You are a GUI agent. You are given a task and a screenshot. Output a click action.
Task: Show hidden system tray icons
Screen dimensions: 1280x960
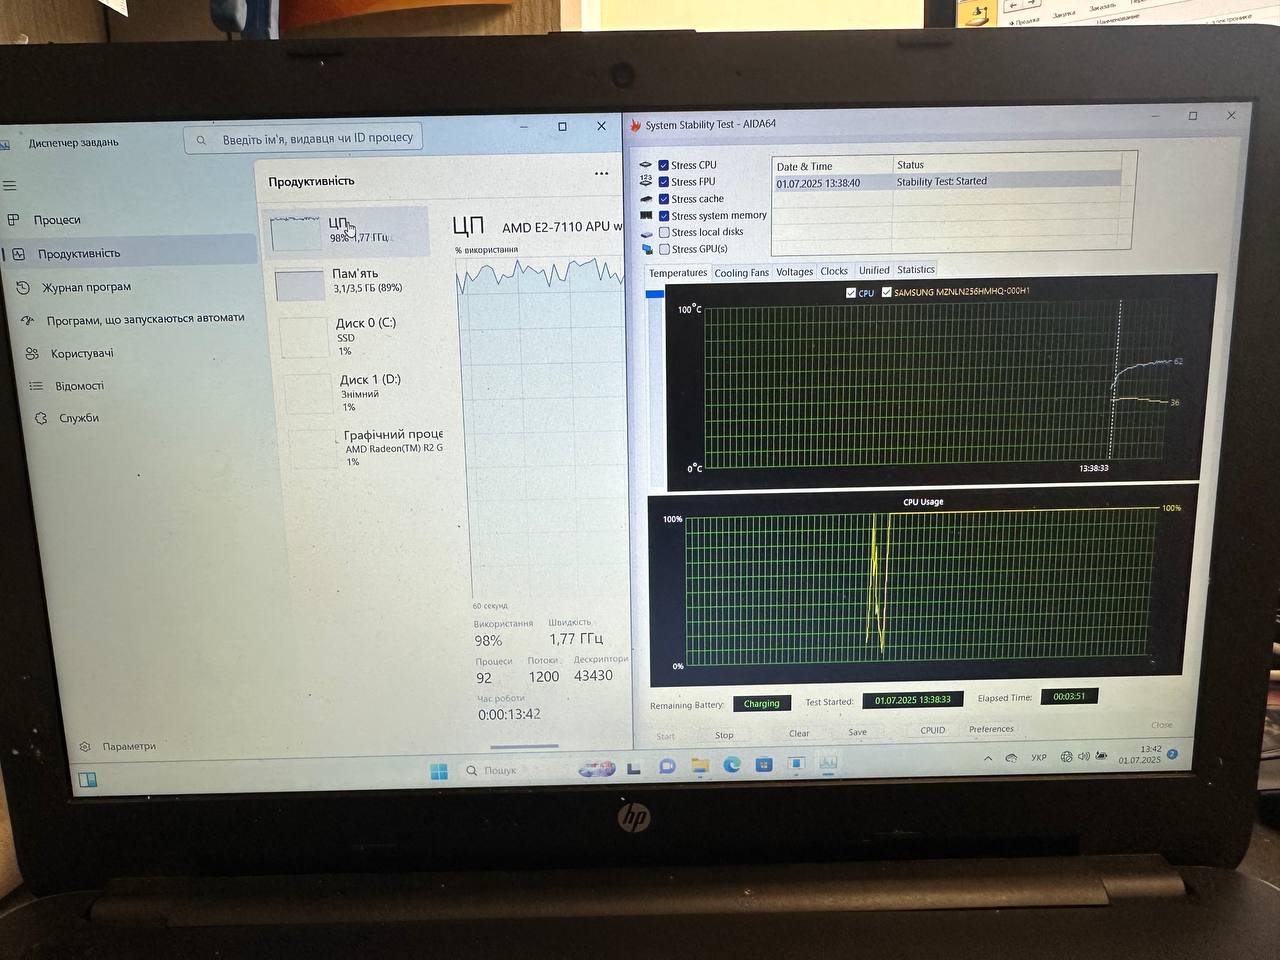coord(988,759)
